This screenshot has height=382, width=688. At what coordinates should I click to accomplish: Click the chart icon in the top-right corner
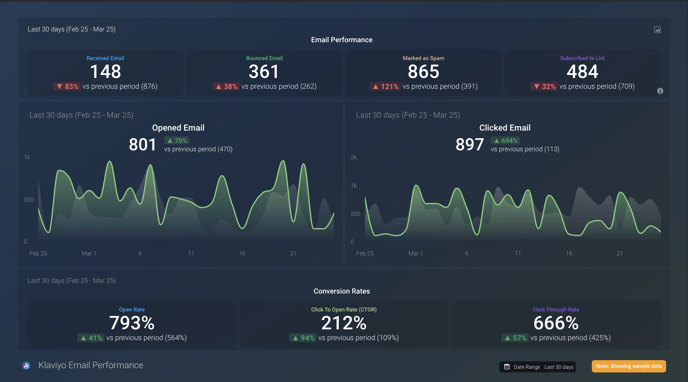coord(657,30)
